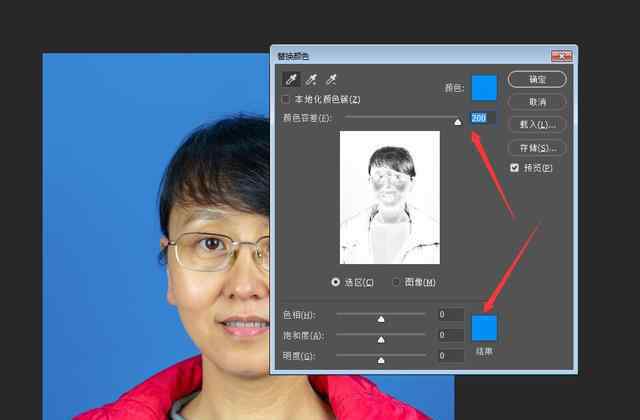Image resolution: width=640 pixels, height=420 pixels.
Task: Choose the 图像 radio button
Action: click(397, 282)
